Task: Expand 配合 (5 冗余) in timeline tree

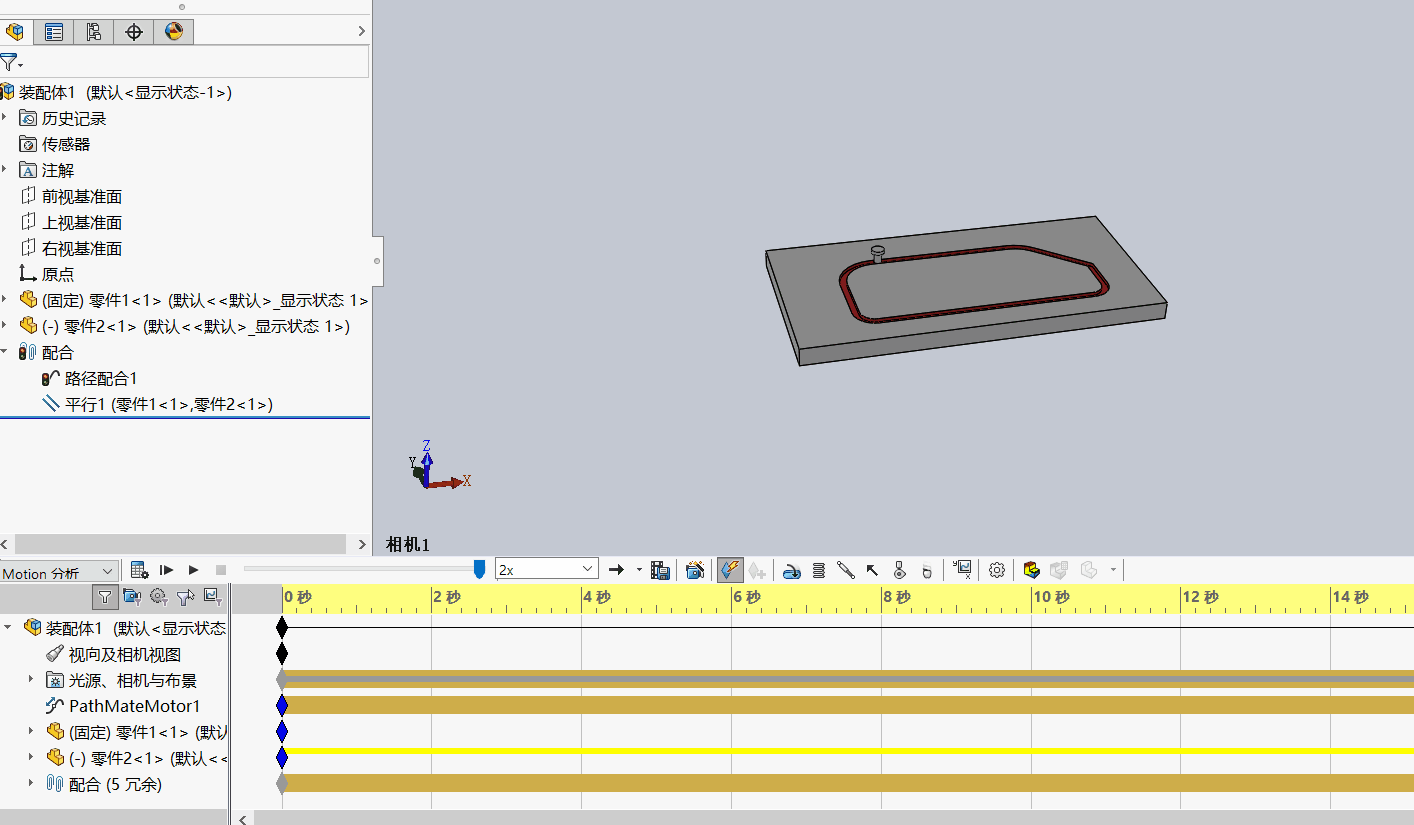Action: click(x=31, y=784)
